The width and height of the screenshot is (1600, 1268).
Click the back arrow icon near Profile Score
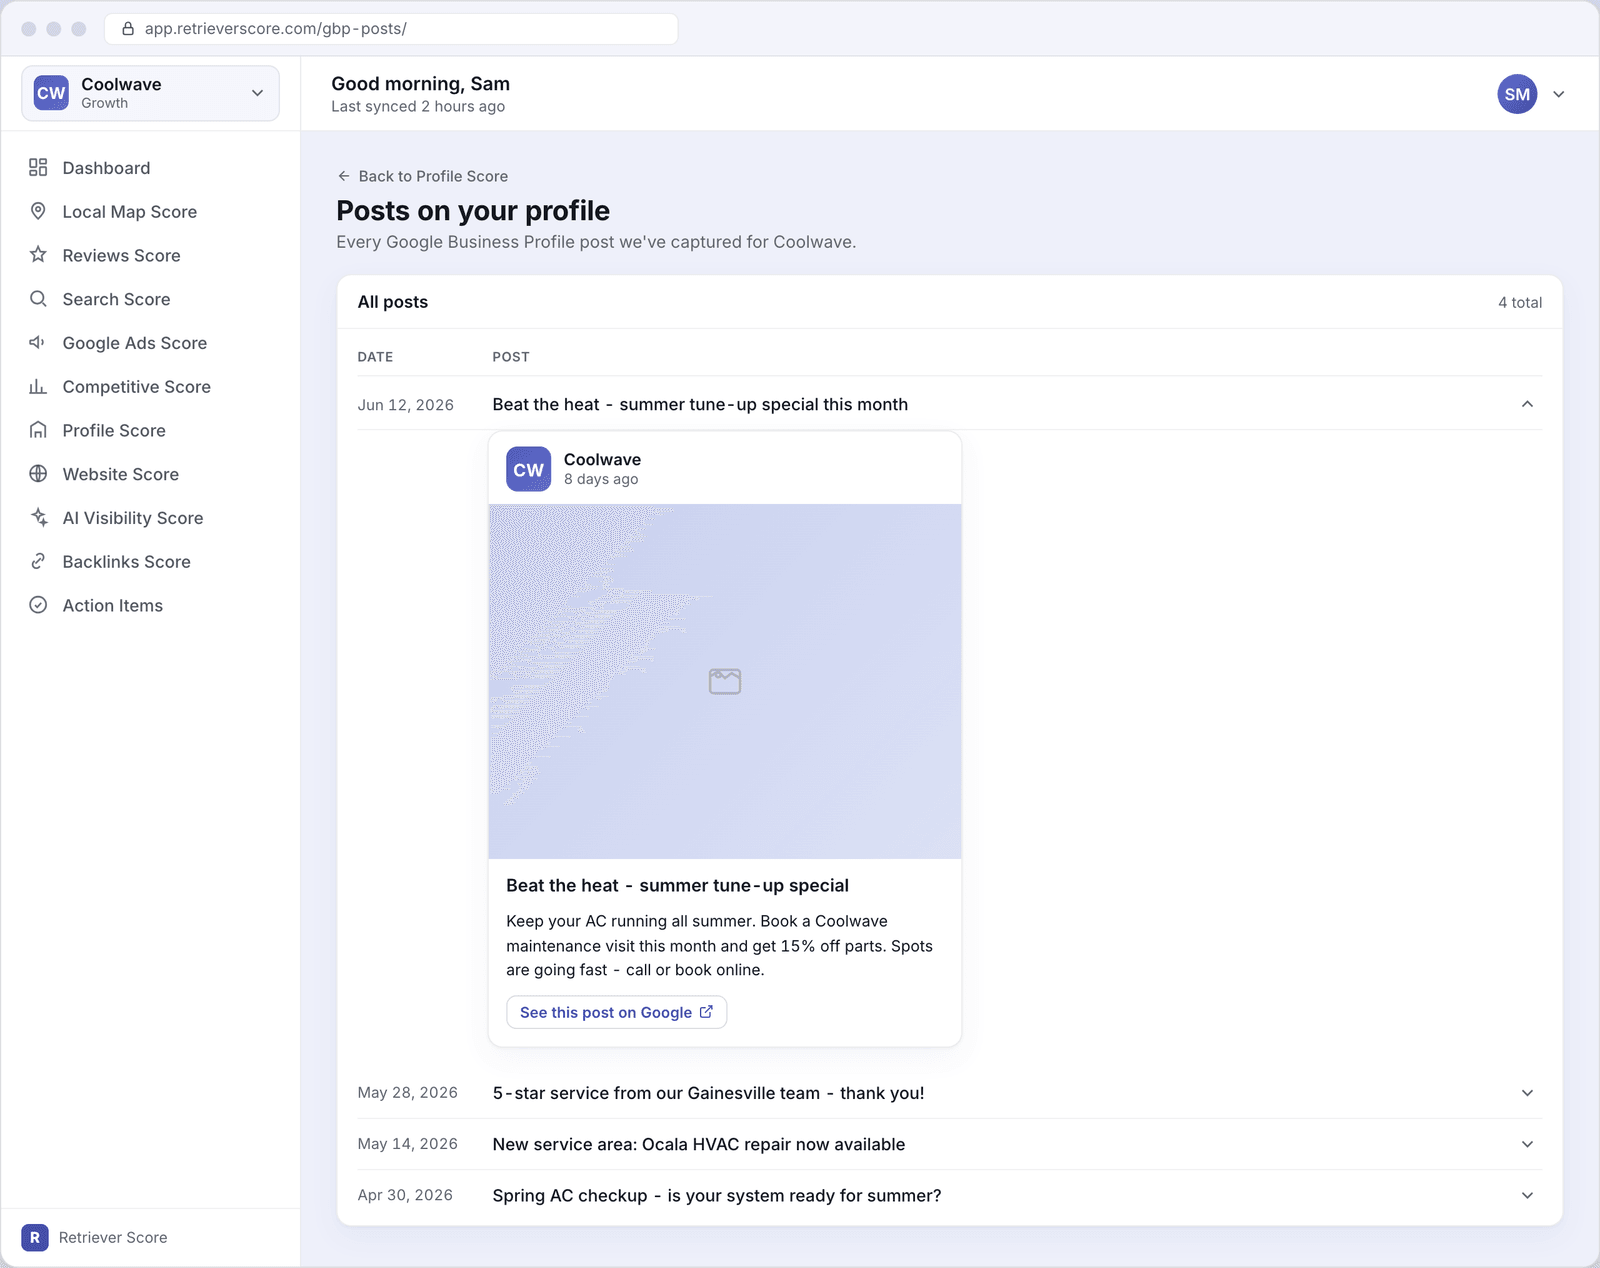(x=344, y=176)
